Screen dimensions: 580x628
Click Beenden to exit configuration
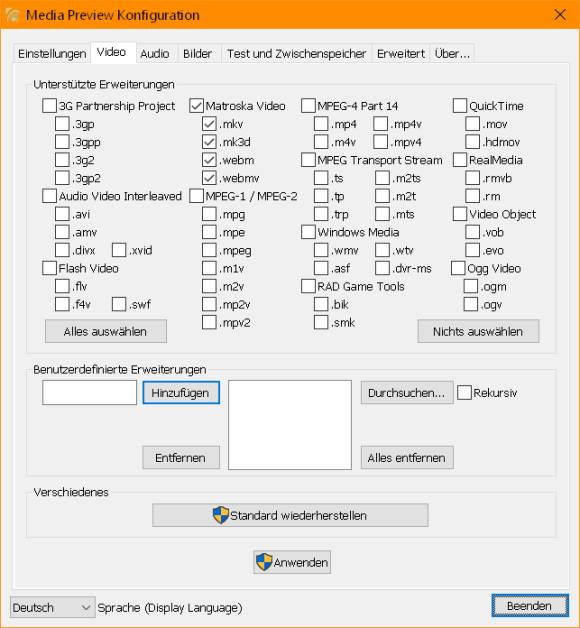(x=530, y=606)
